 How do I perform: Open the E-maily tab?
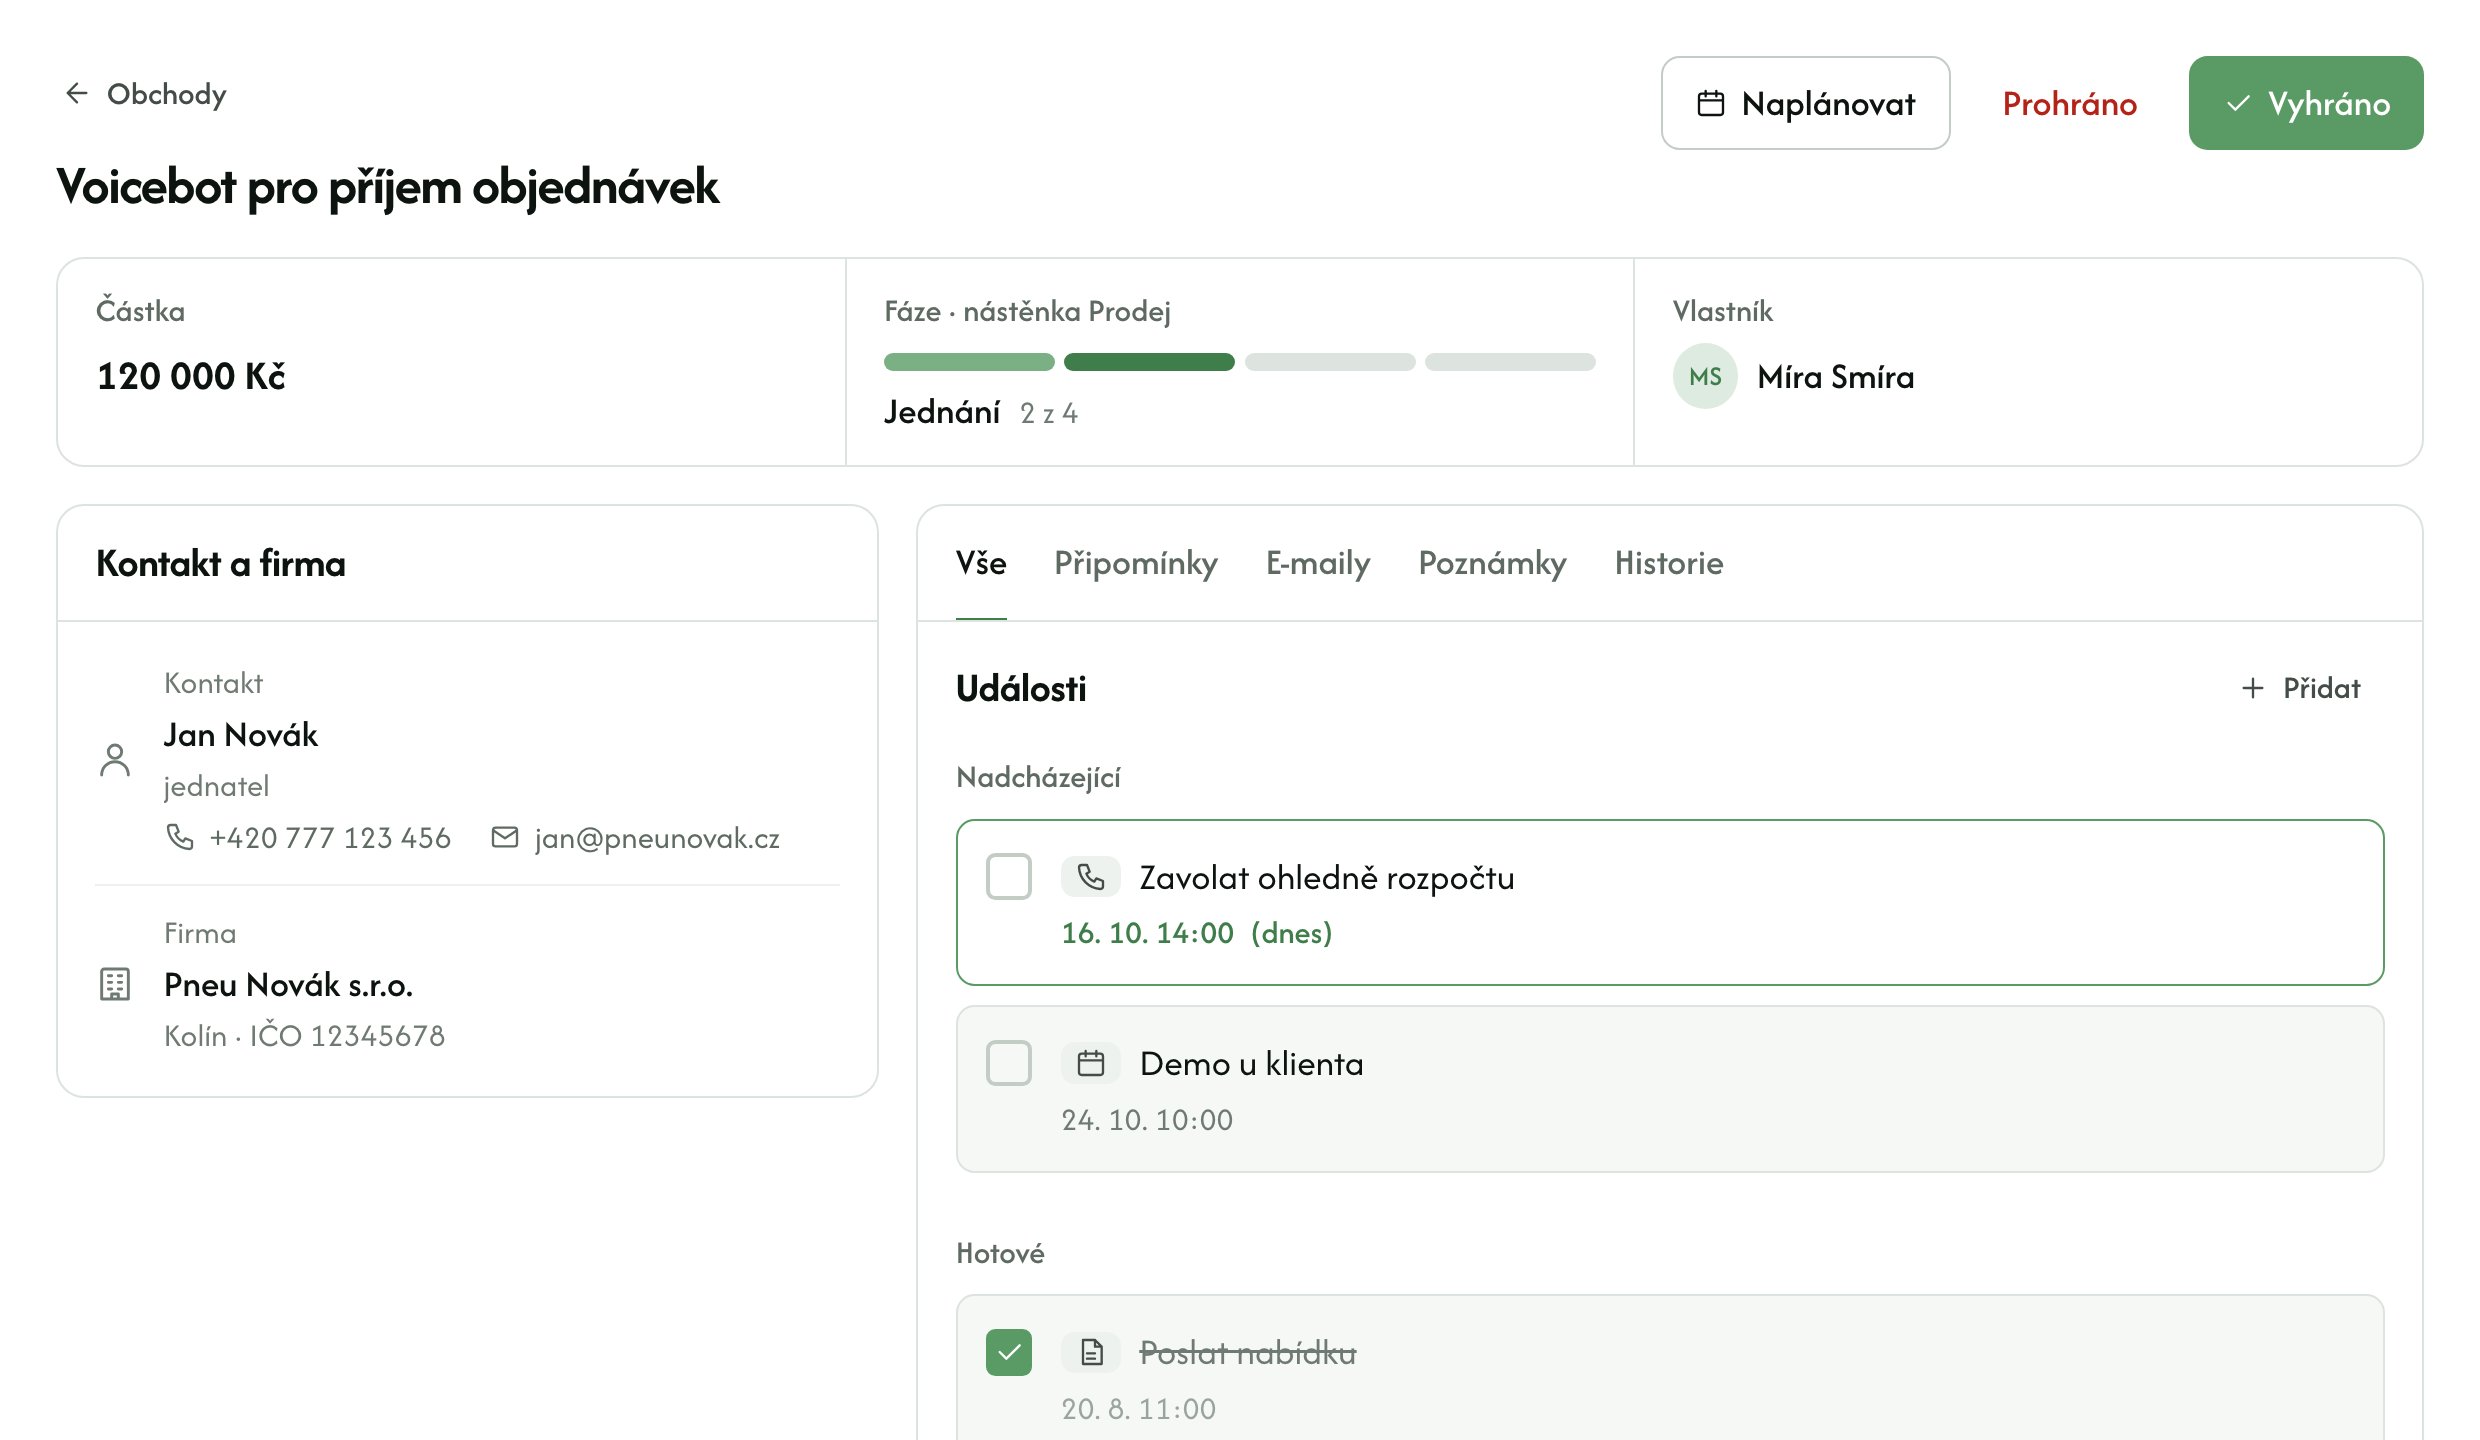point(1318,563)
